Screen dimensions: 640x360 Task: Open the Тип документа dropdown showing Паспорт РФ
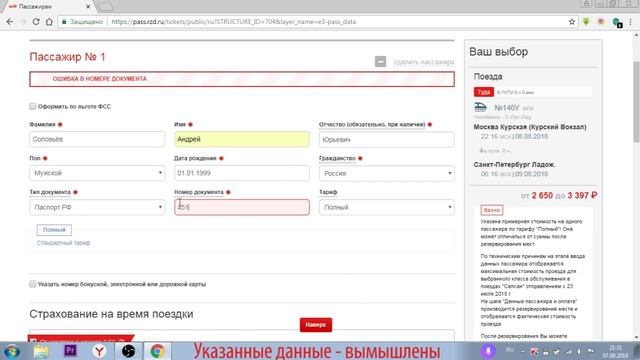coord(97,207)
